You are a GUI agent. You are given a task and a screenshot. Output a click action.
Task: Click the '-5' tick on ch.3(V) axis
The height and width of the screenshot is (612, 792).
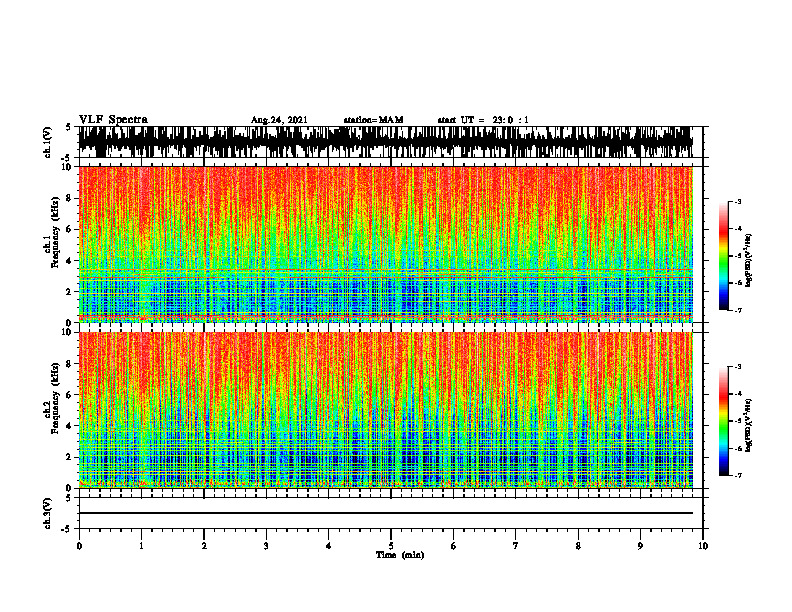point(68,529)
